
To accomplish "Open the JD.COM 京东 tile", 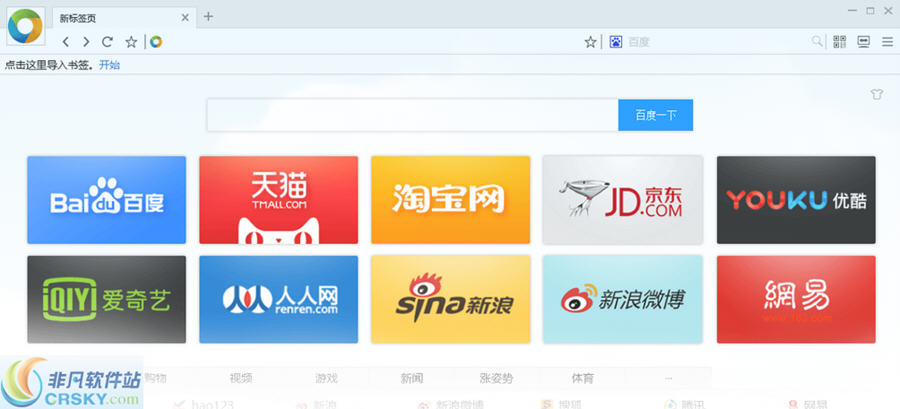I will [623, 200].
